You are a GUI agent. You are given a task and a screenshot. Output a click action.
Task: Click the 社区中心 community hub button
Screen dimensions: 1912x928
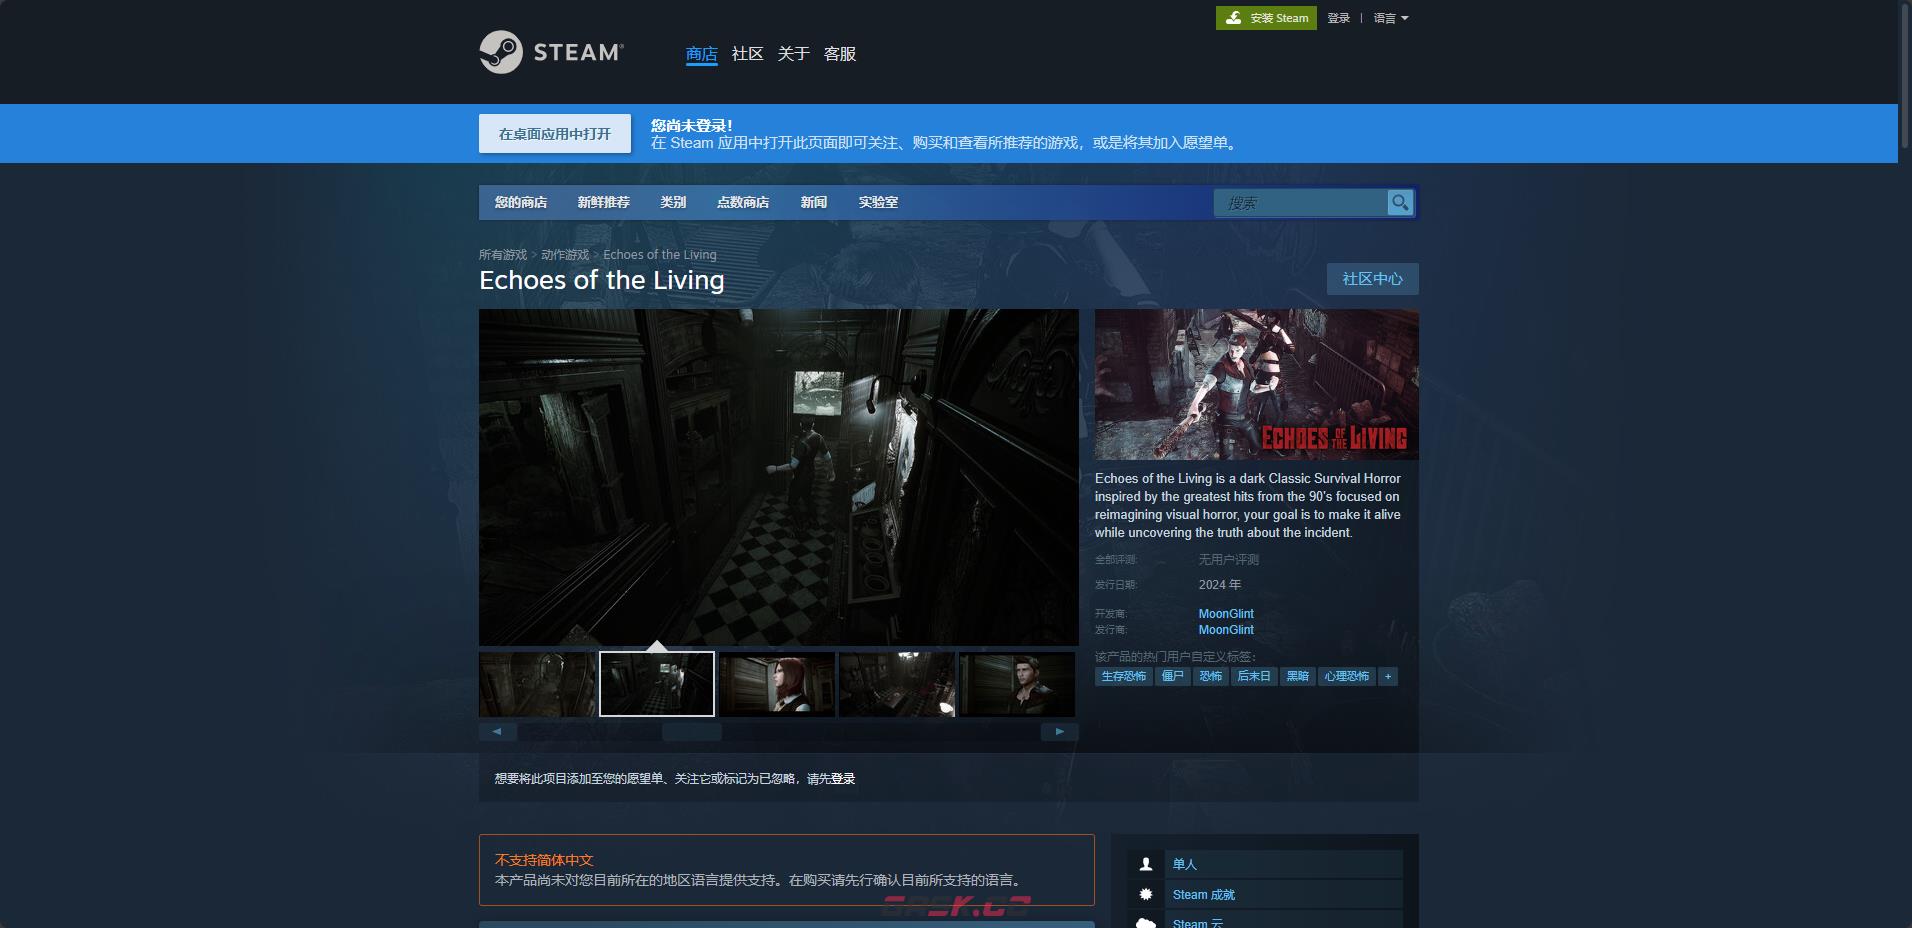pos(1372,279)
